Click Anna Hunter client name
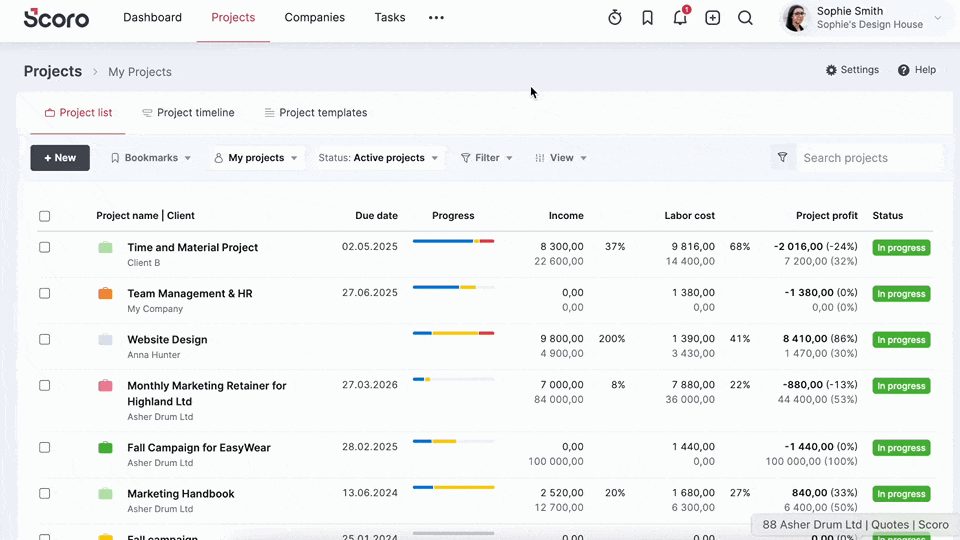This screenshot has width=960, height=540. (154, 354)
